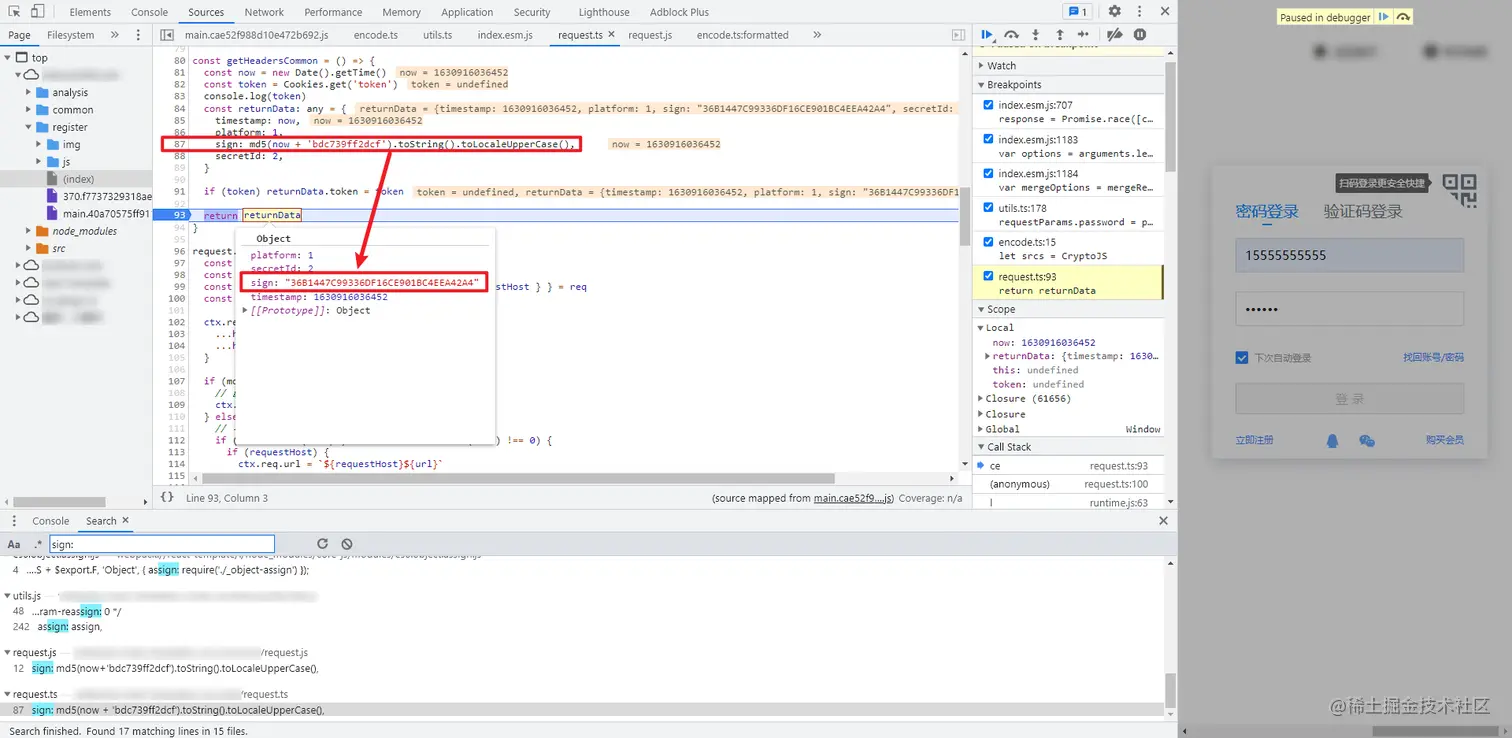
Task: Uncheck breakpoint encode.ts:15
Action: [988, 242]
